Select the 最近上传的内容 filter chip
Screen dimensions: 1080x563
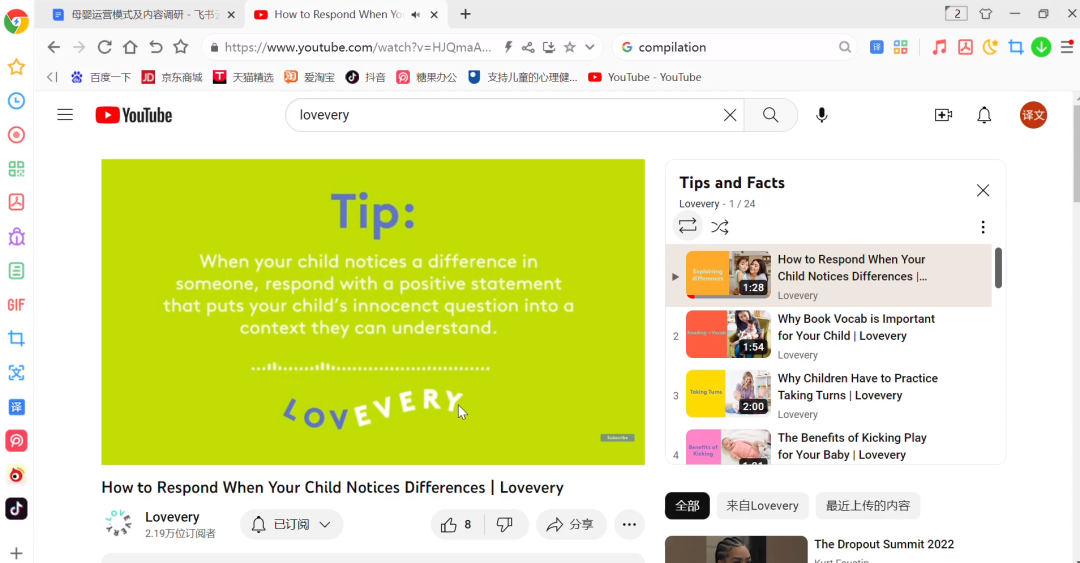868,506
